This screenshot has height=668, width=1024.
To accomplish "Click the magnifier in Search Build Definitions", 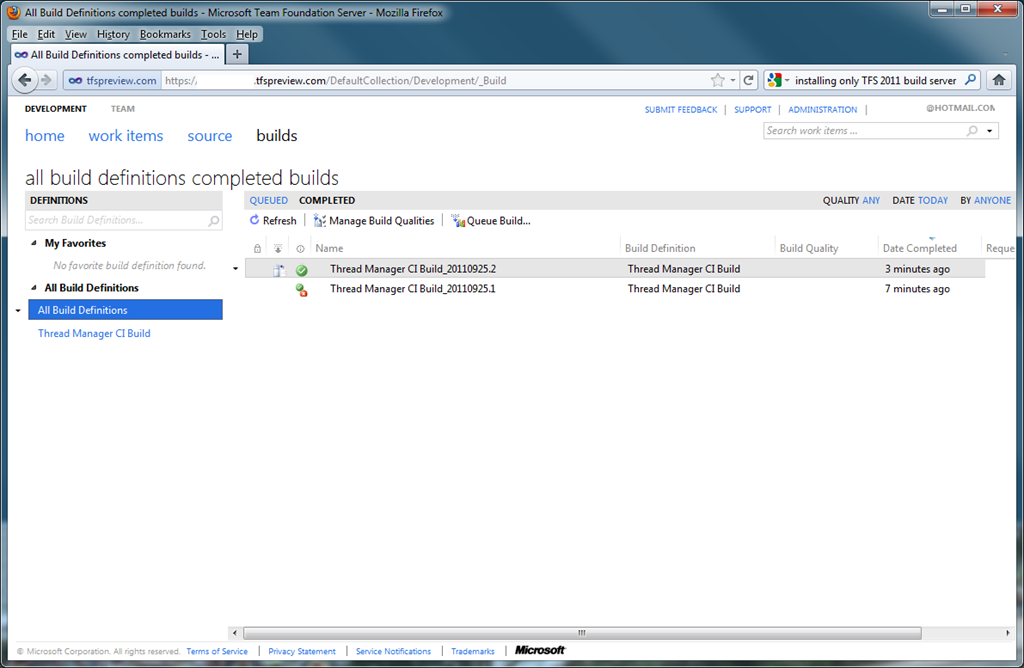I will pos(213,220).
